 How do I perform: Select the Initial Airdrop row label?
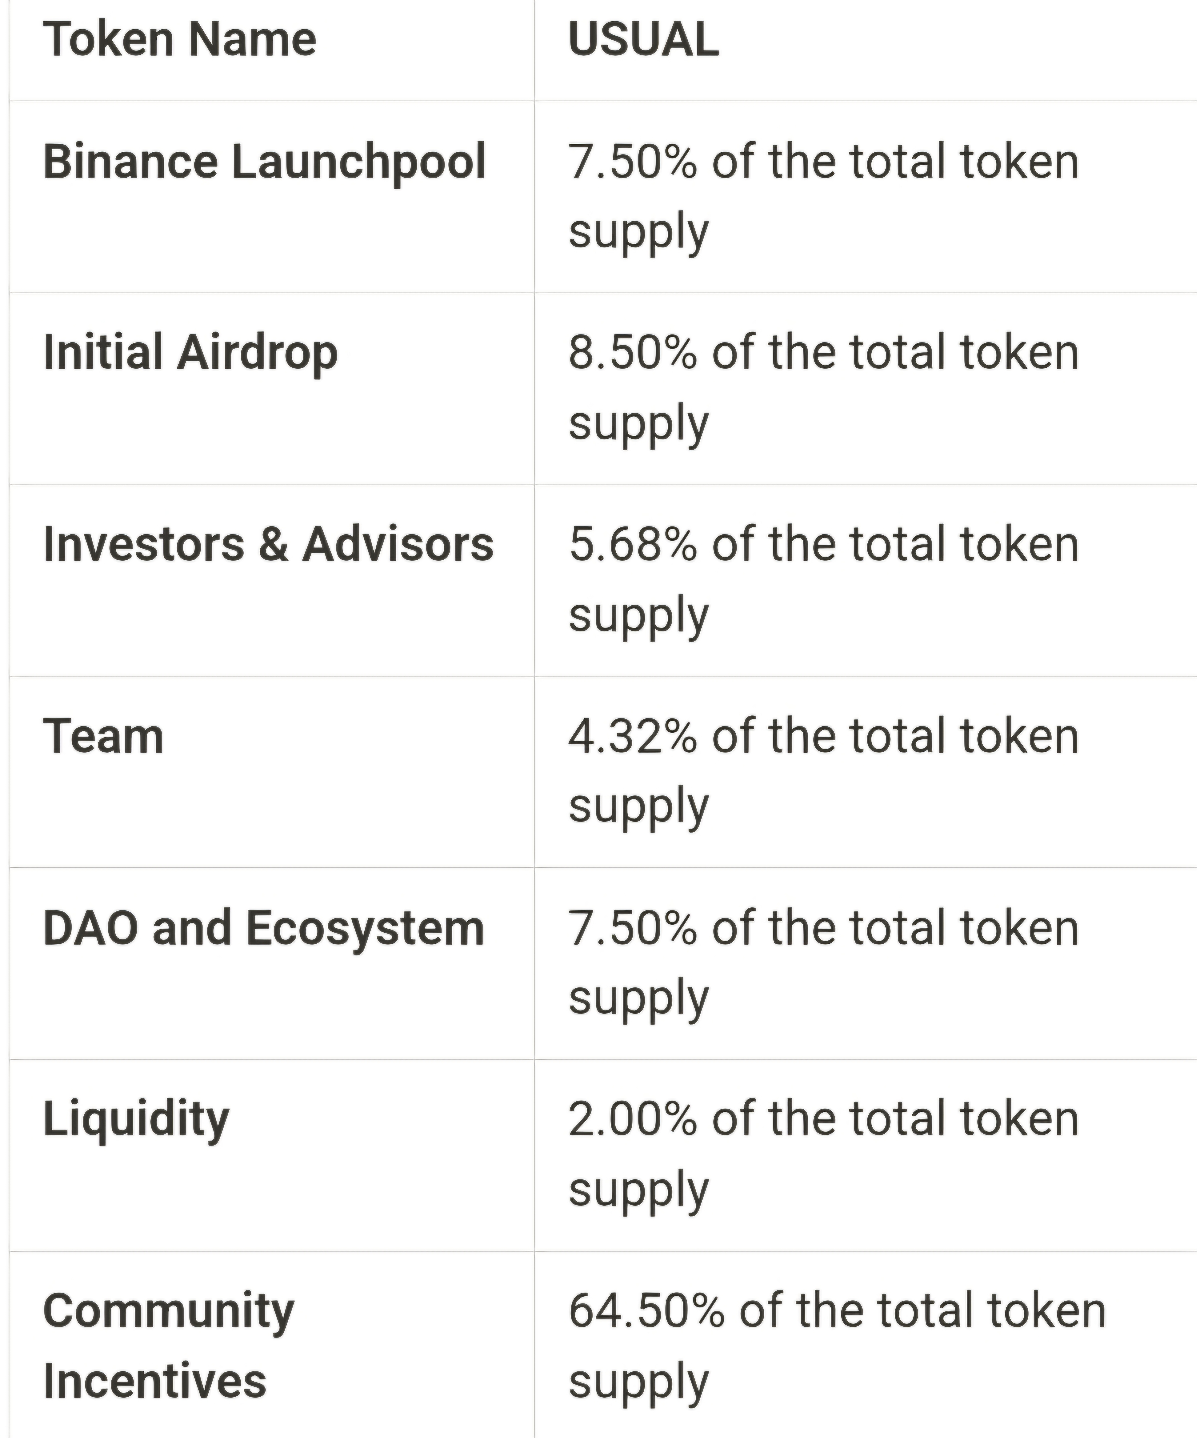pos(190,353)
